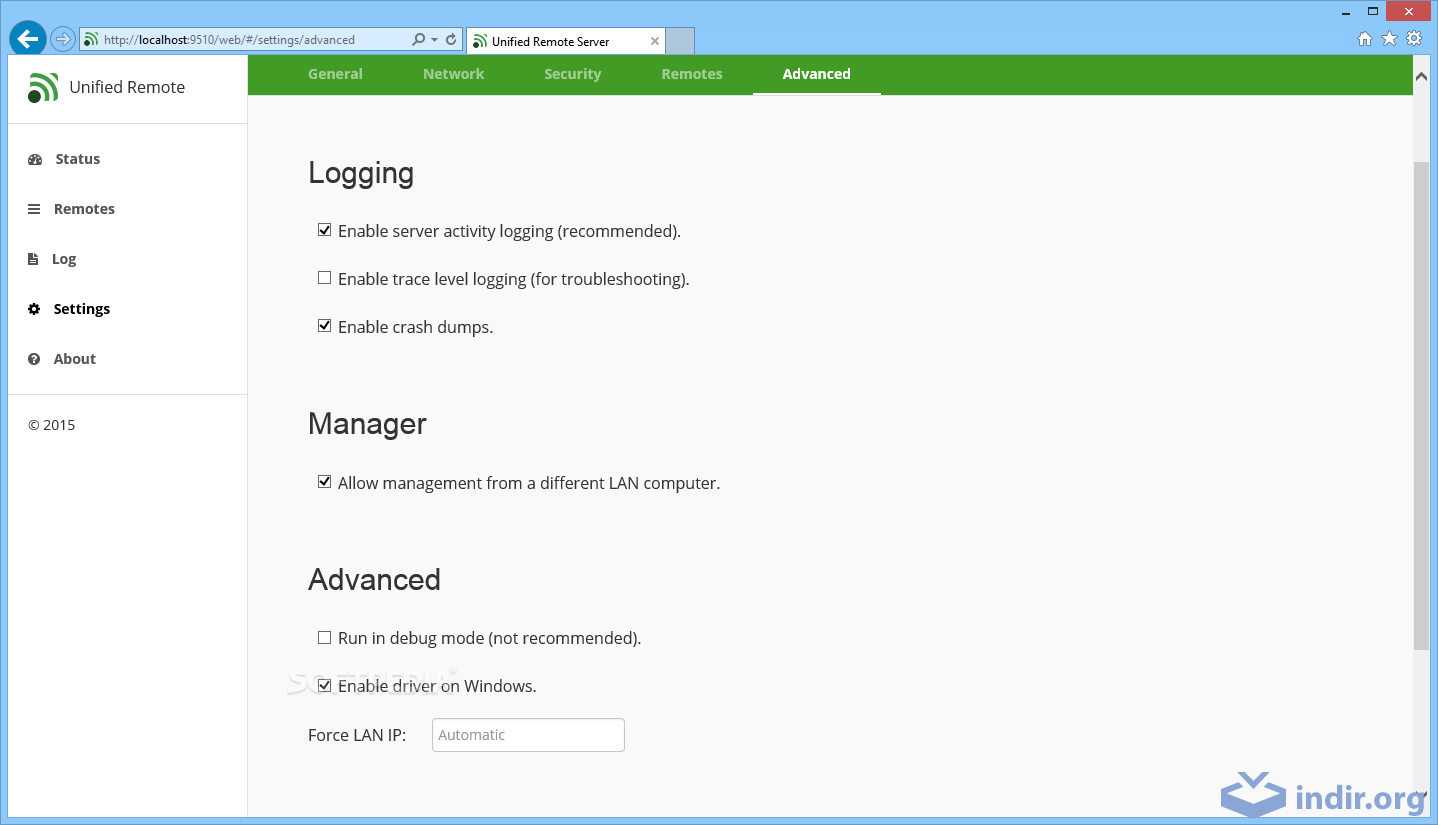Expand the address bar search dropdown arrow
The height and width of the screenshot is (825, 1438).
point(434,40)
